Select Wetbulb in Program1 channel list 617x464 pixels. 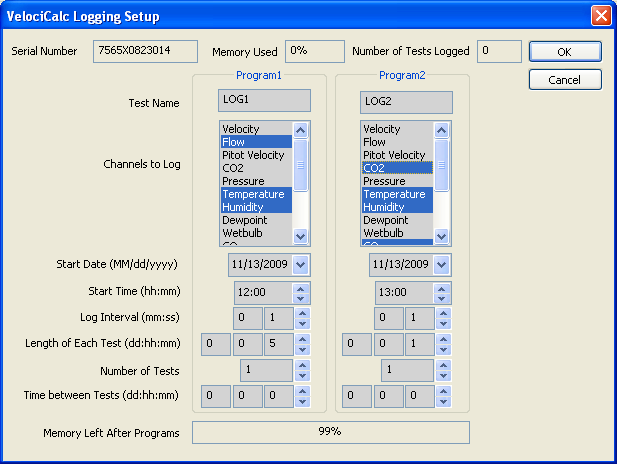[x=256, y=233]
